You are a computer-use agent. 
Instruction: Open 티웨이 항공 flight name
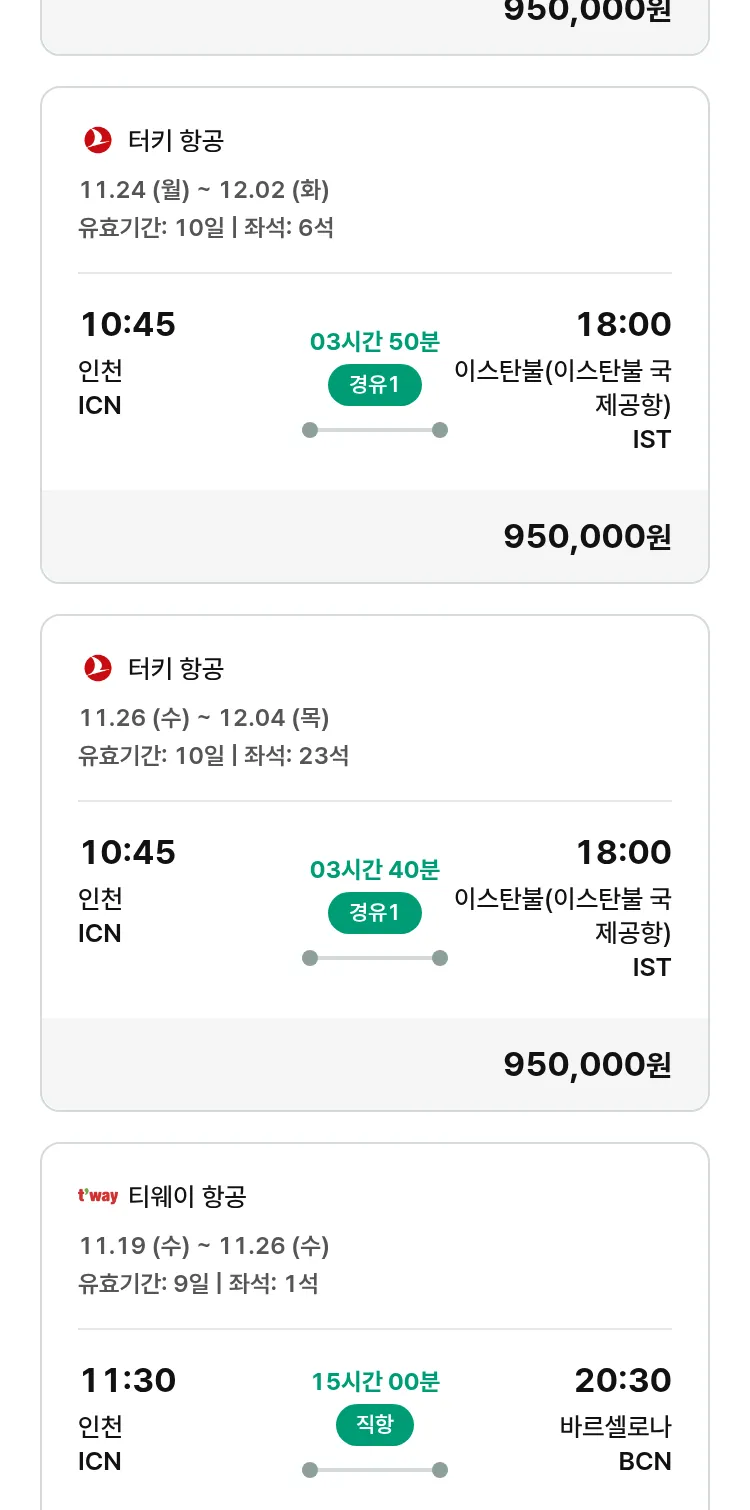187,1196
